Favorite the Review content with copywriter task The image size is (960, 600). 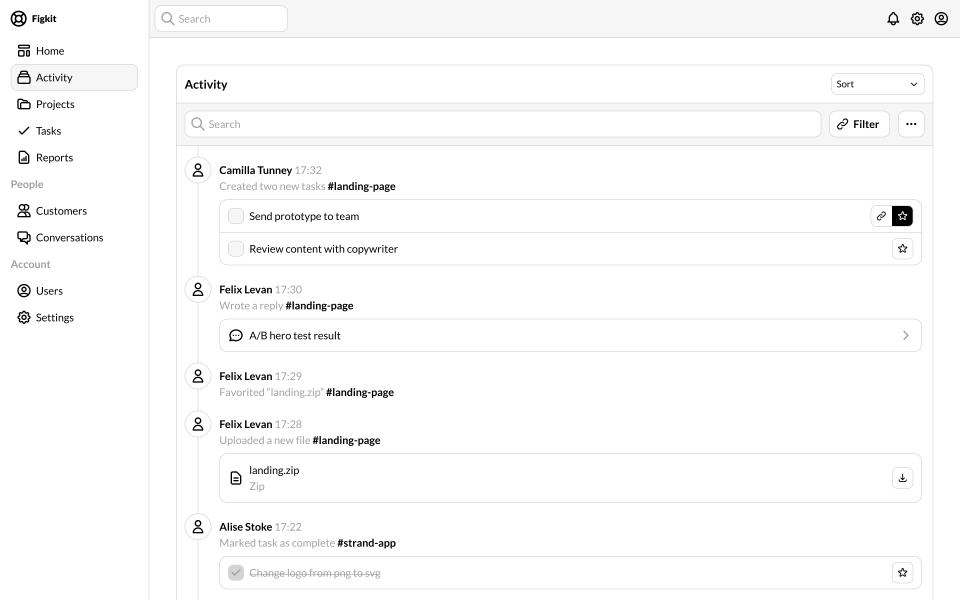(902, 249)
